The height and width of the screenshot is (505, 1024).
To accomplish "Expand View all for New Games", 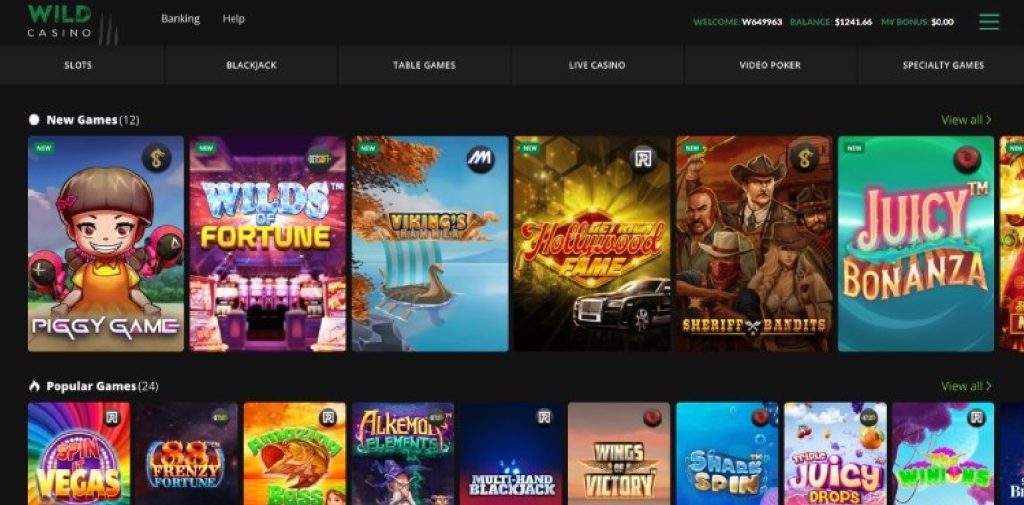I will click(966, 120).
